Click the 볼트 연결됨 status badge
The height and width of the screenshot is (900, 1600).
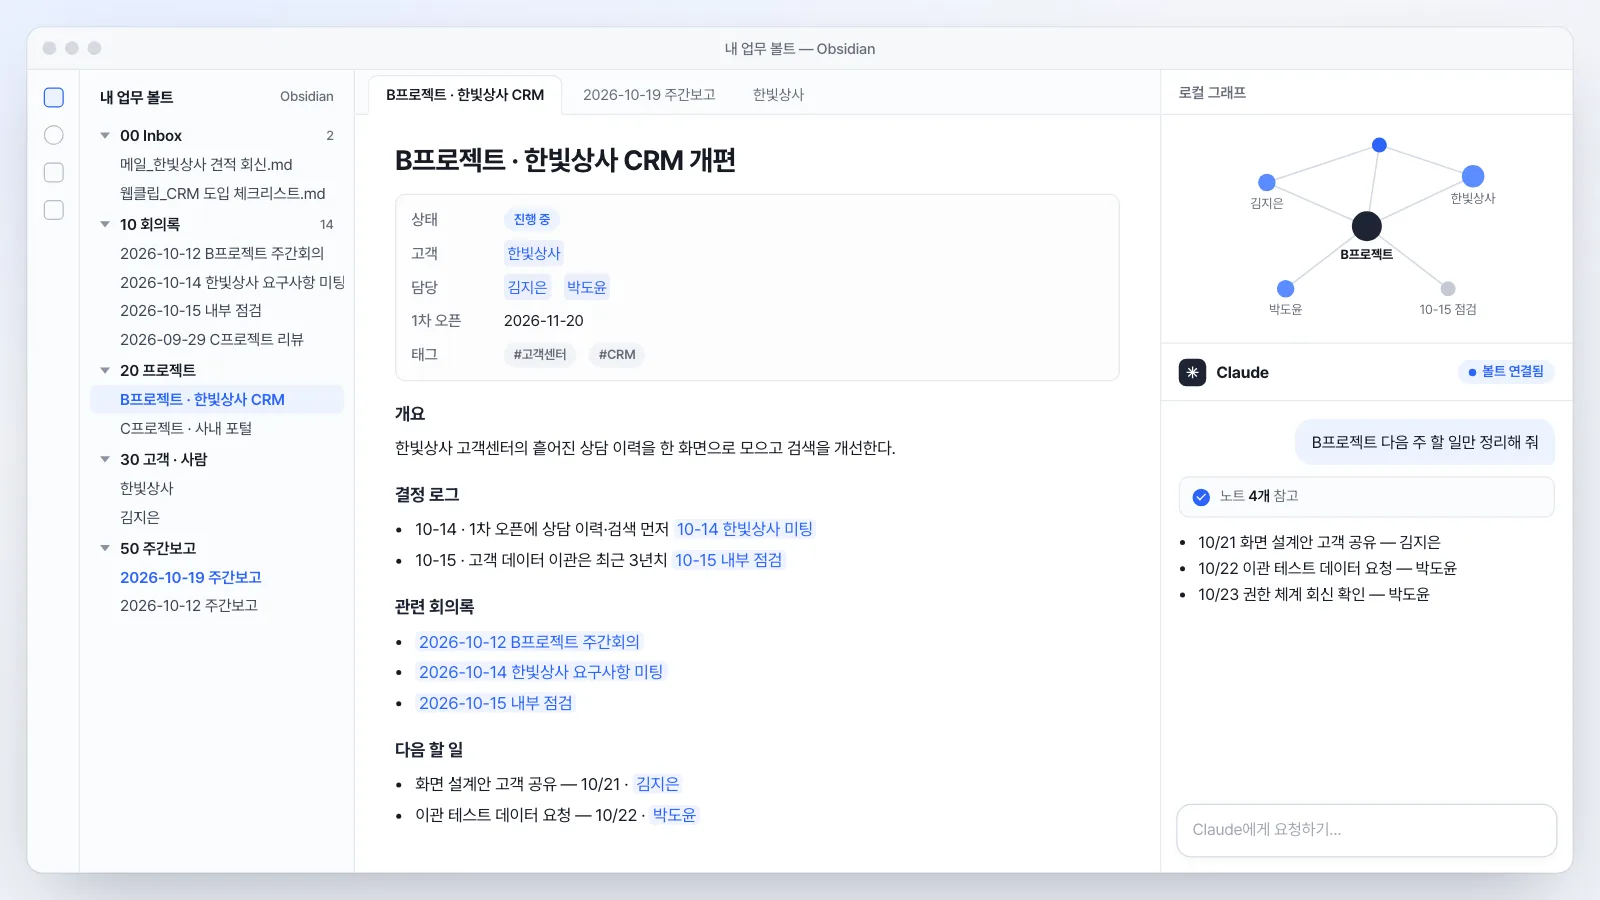(1506, 372)
